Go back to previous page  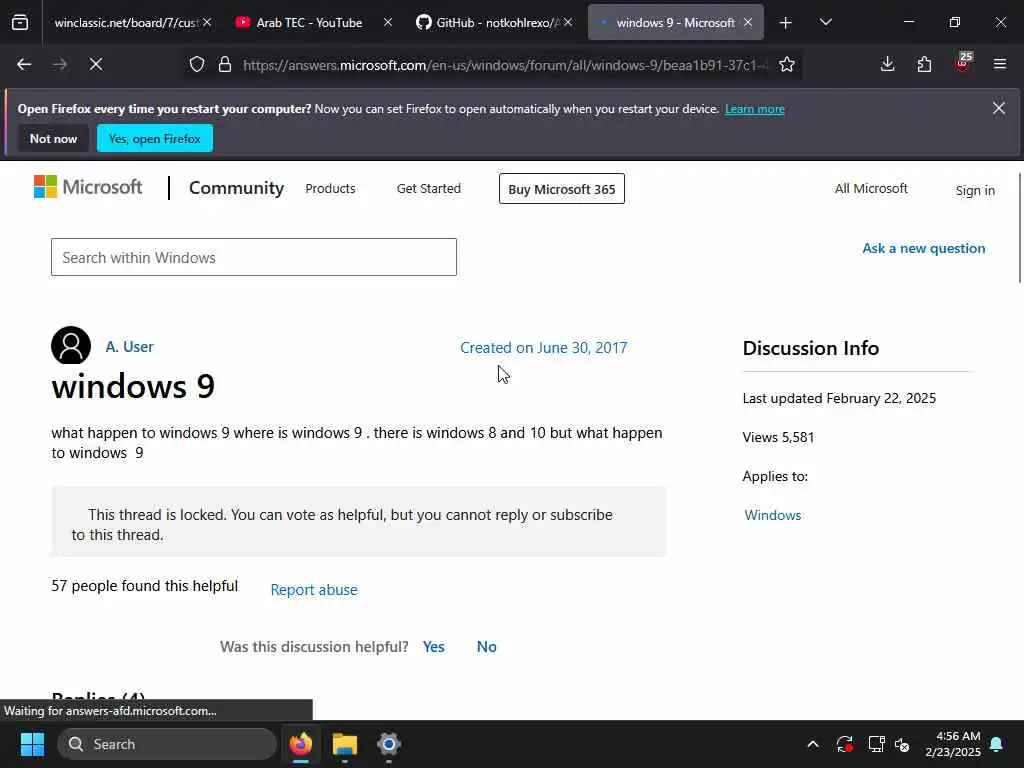click(24, 64)
